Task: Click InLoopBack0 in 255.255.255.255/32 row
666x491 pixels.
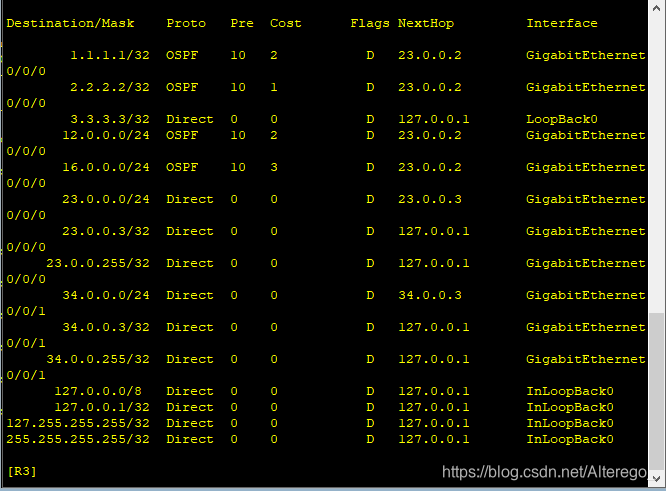Action: click(x=570, y=439)
